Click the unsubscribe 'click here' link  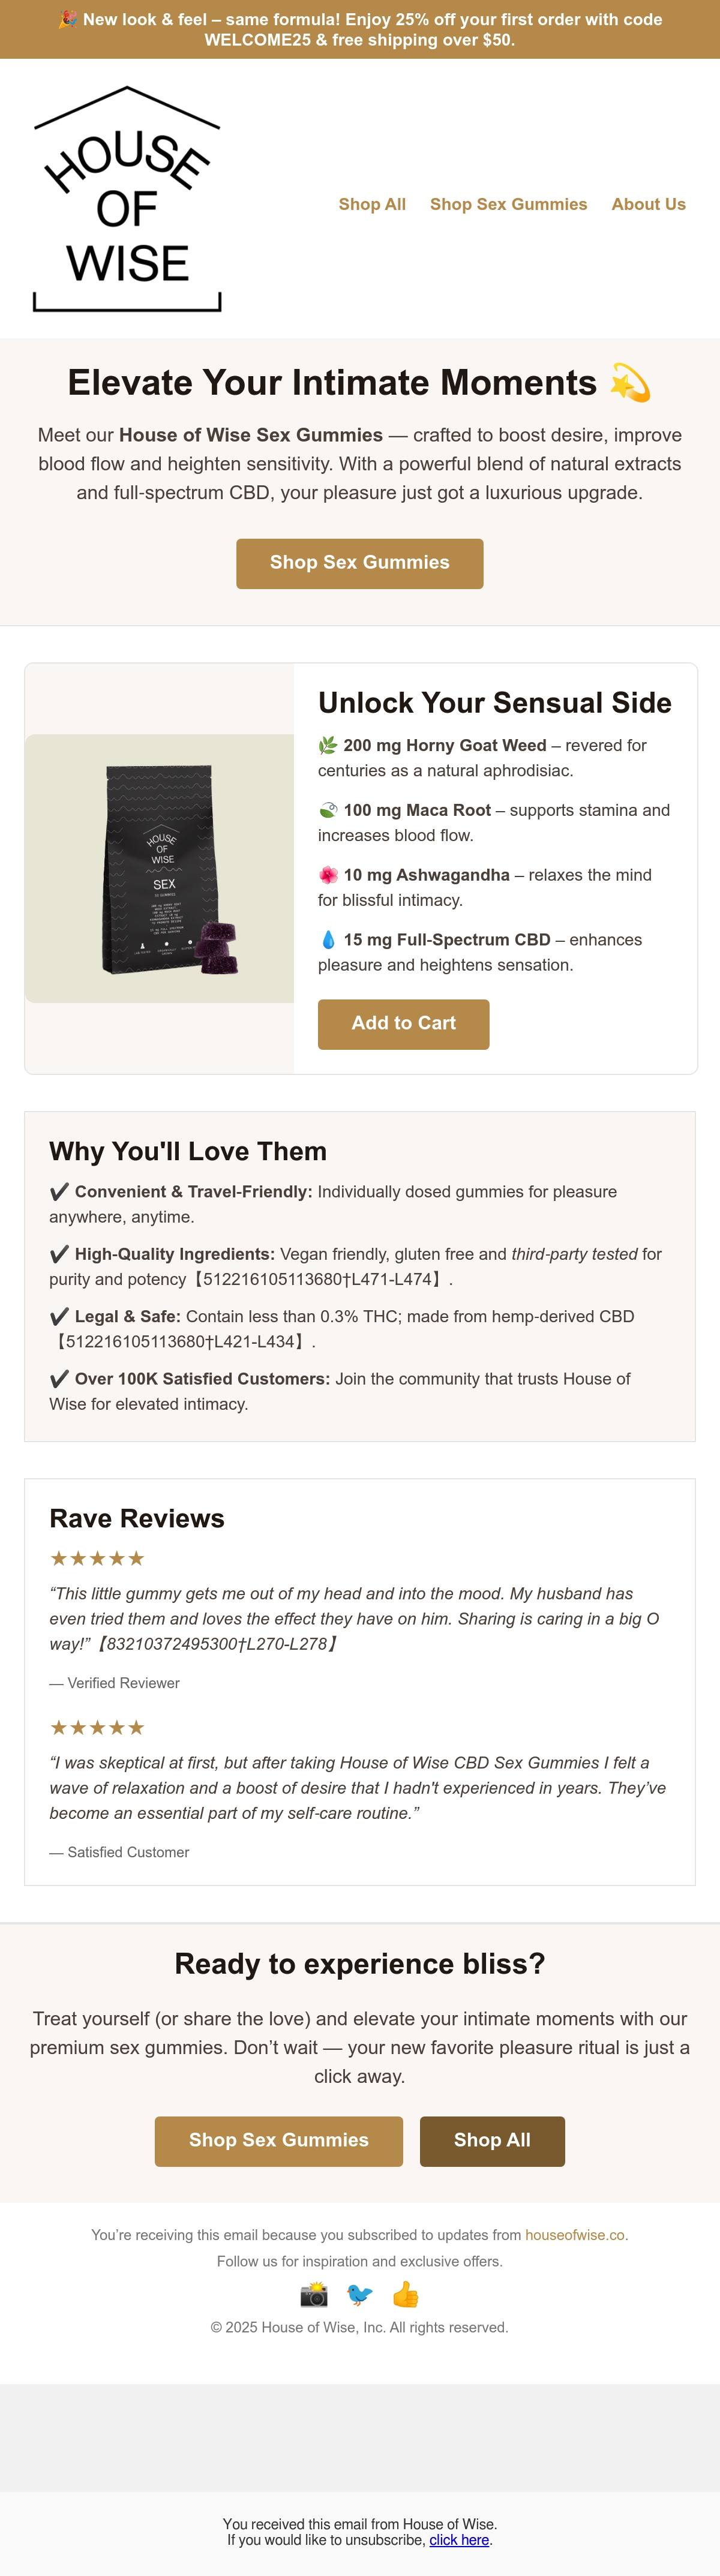pyautogui.click(x=459, y=2540)
